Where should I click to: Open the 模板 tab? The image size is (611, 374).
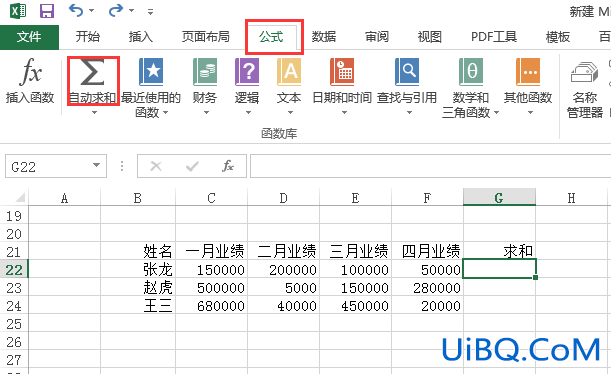pyautogui.click(x=558, y=37)
